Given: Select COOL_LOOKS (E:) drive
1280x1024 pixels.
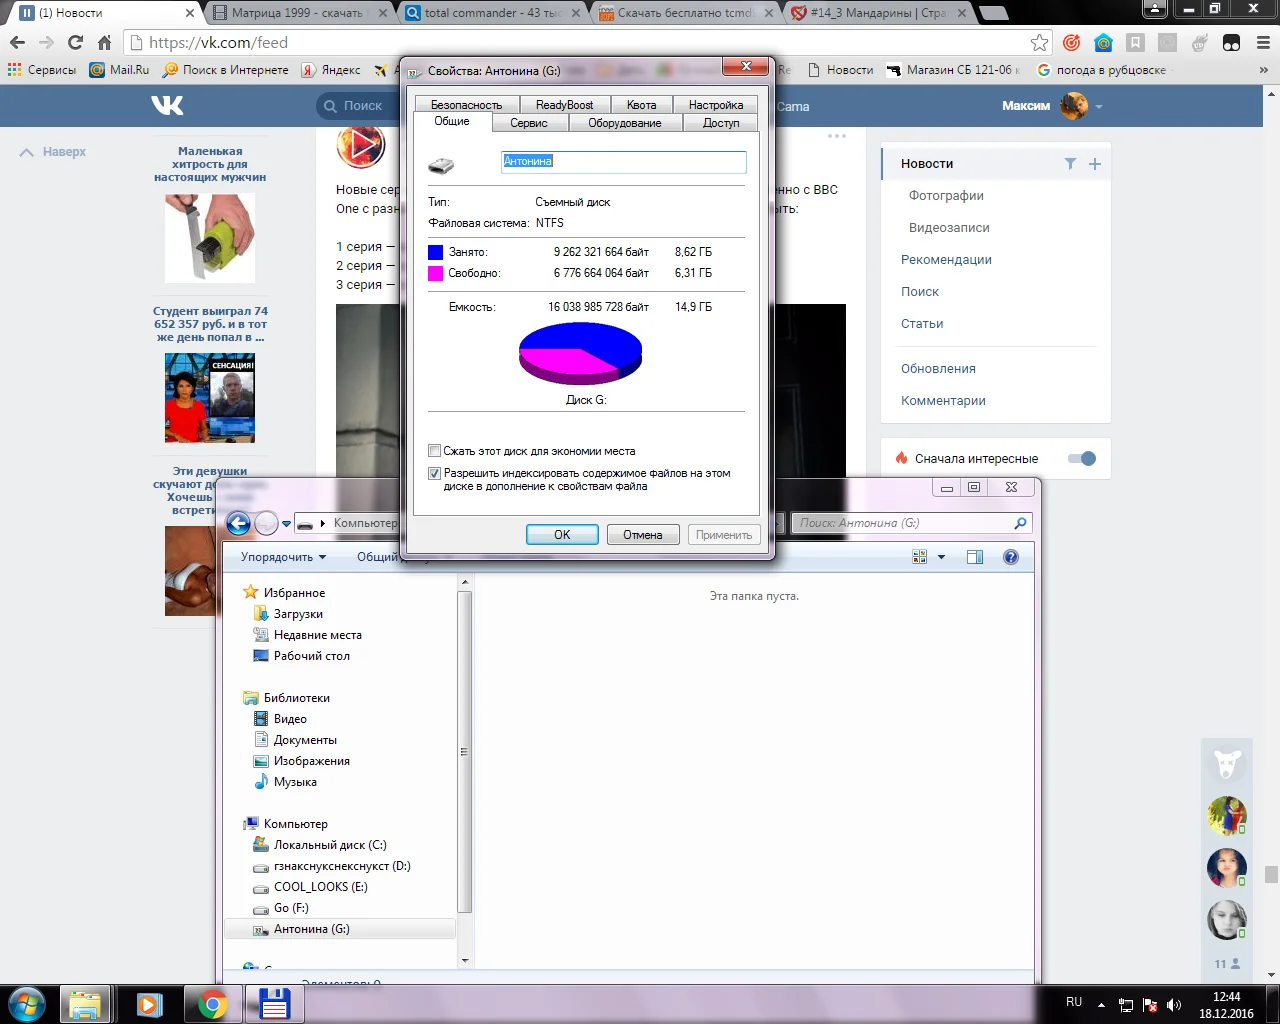Looking at the screenshot, I should pos(320,887).
